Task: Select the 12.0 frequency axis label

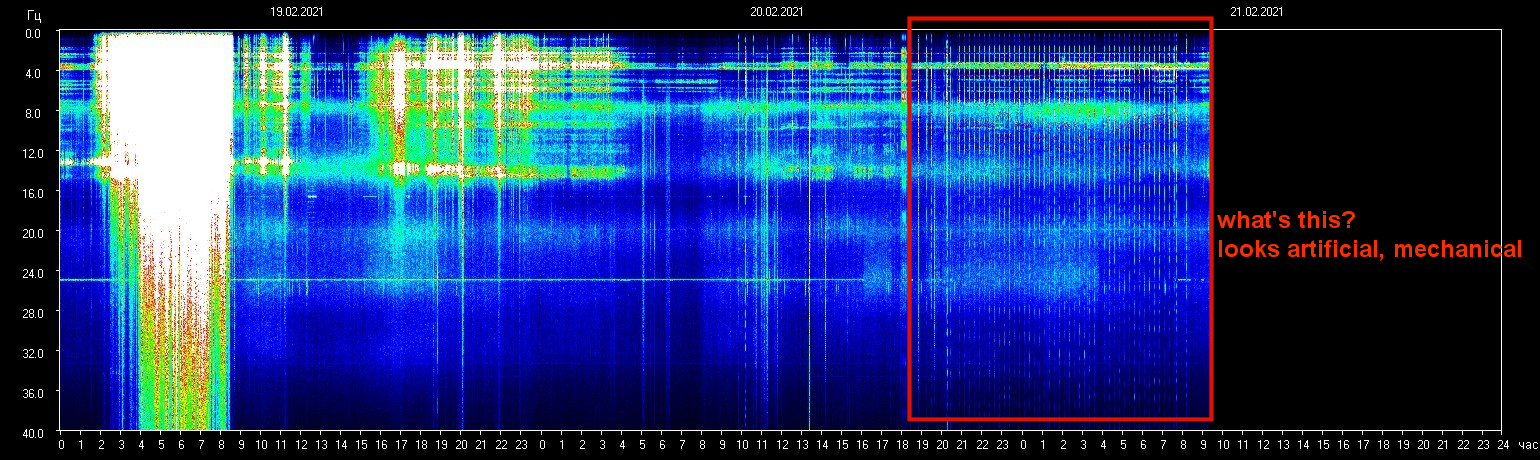Action: tap(31, 153)
